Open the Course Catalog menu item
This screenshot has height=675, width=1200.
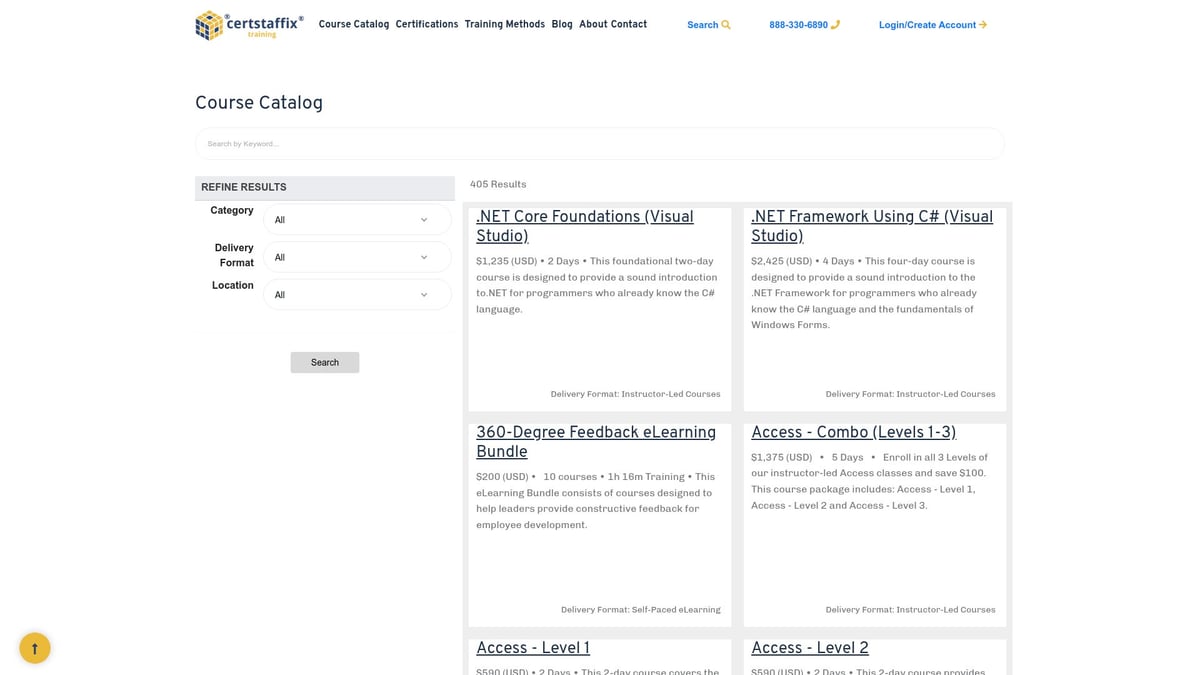pyautogui.click(x=353, y=24)
